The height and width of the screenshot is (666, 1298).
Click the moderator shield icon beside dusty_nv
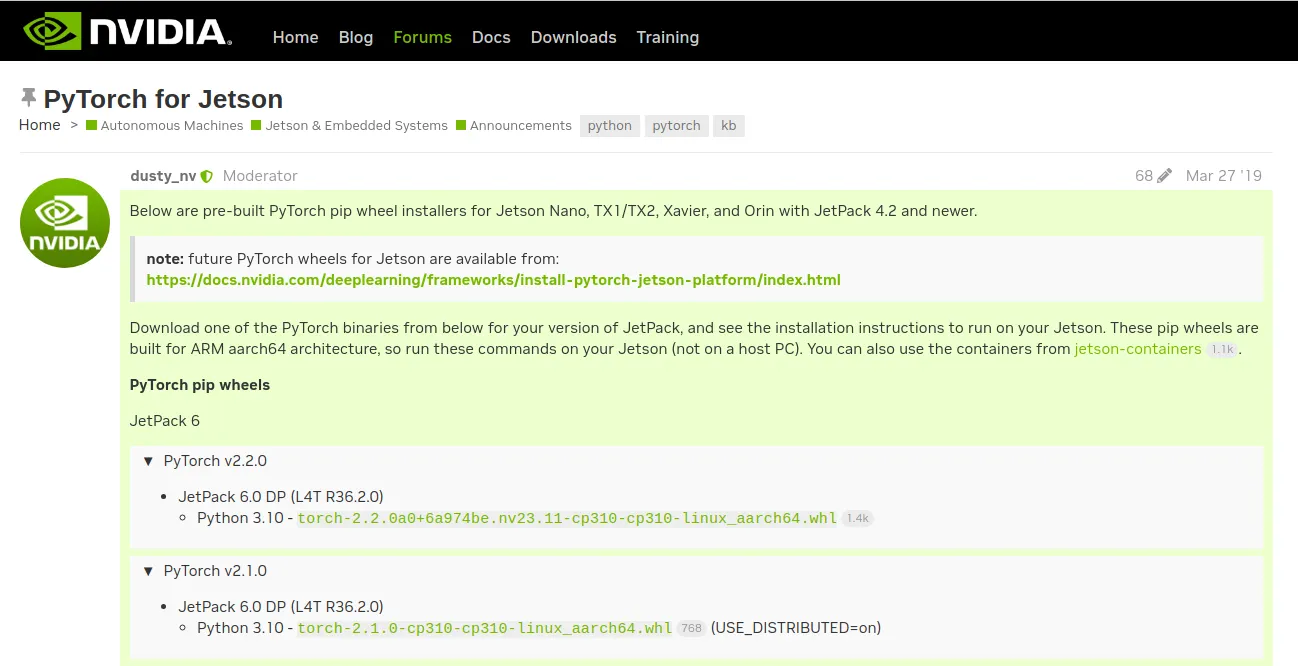coord(207,176)
